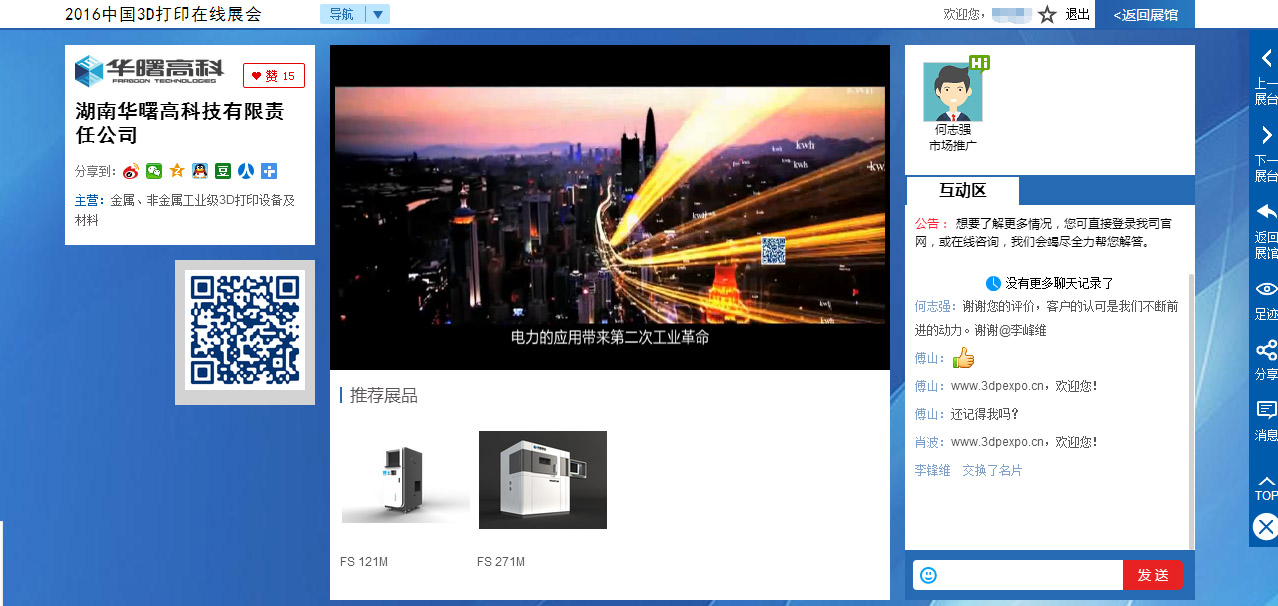This screenshot has width=1278, height=606.
Task: Like the company with 赞 button
Action: coord(273,76)
